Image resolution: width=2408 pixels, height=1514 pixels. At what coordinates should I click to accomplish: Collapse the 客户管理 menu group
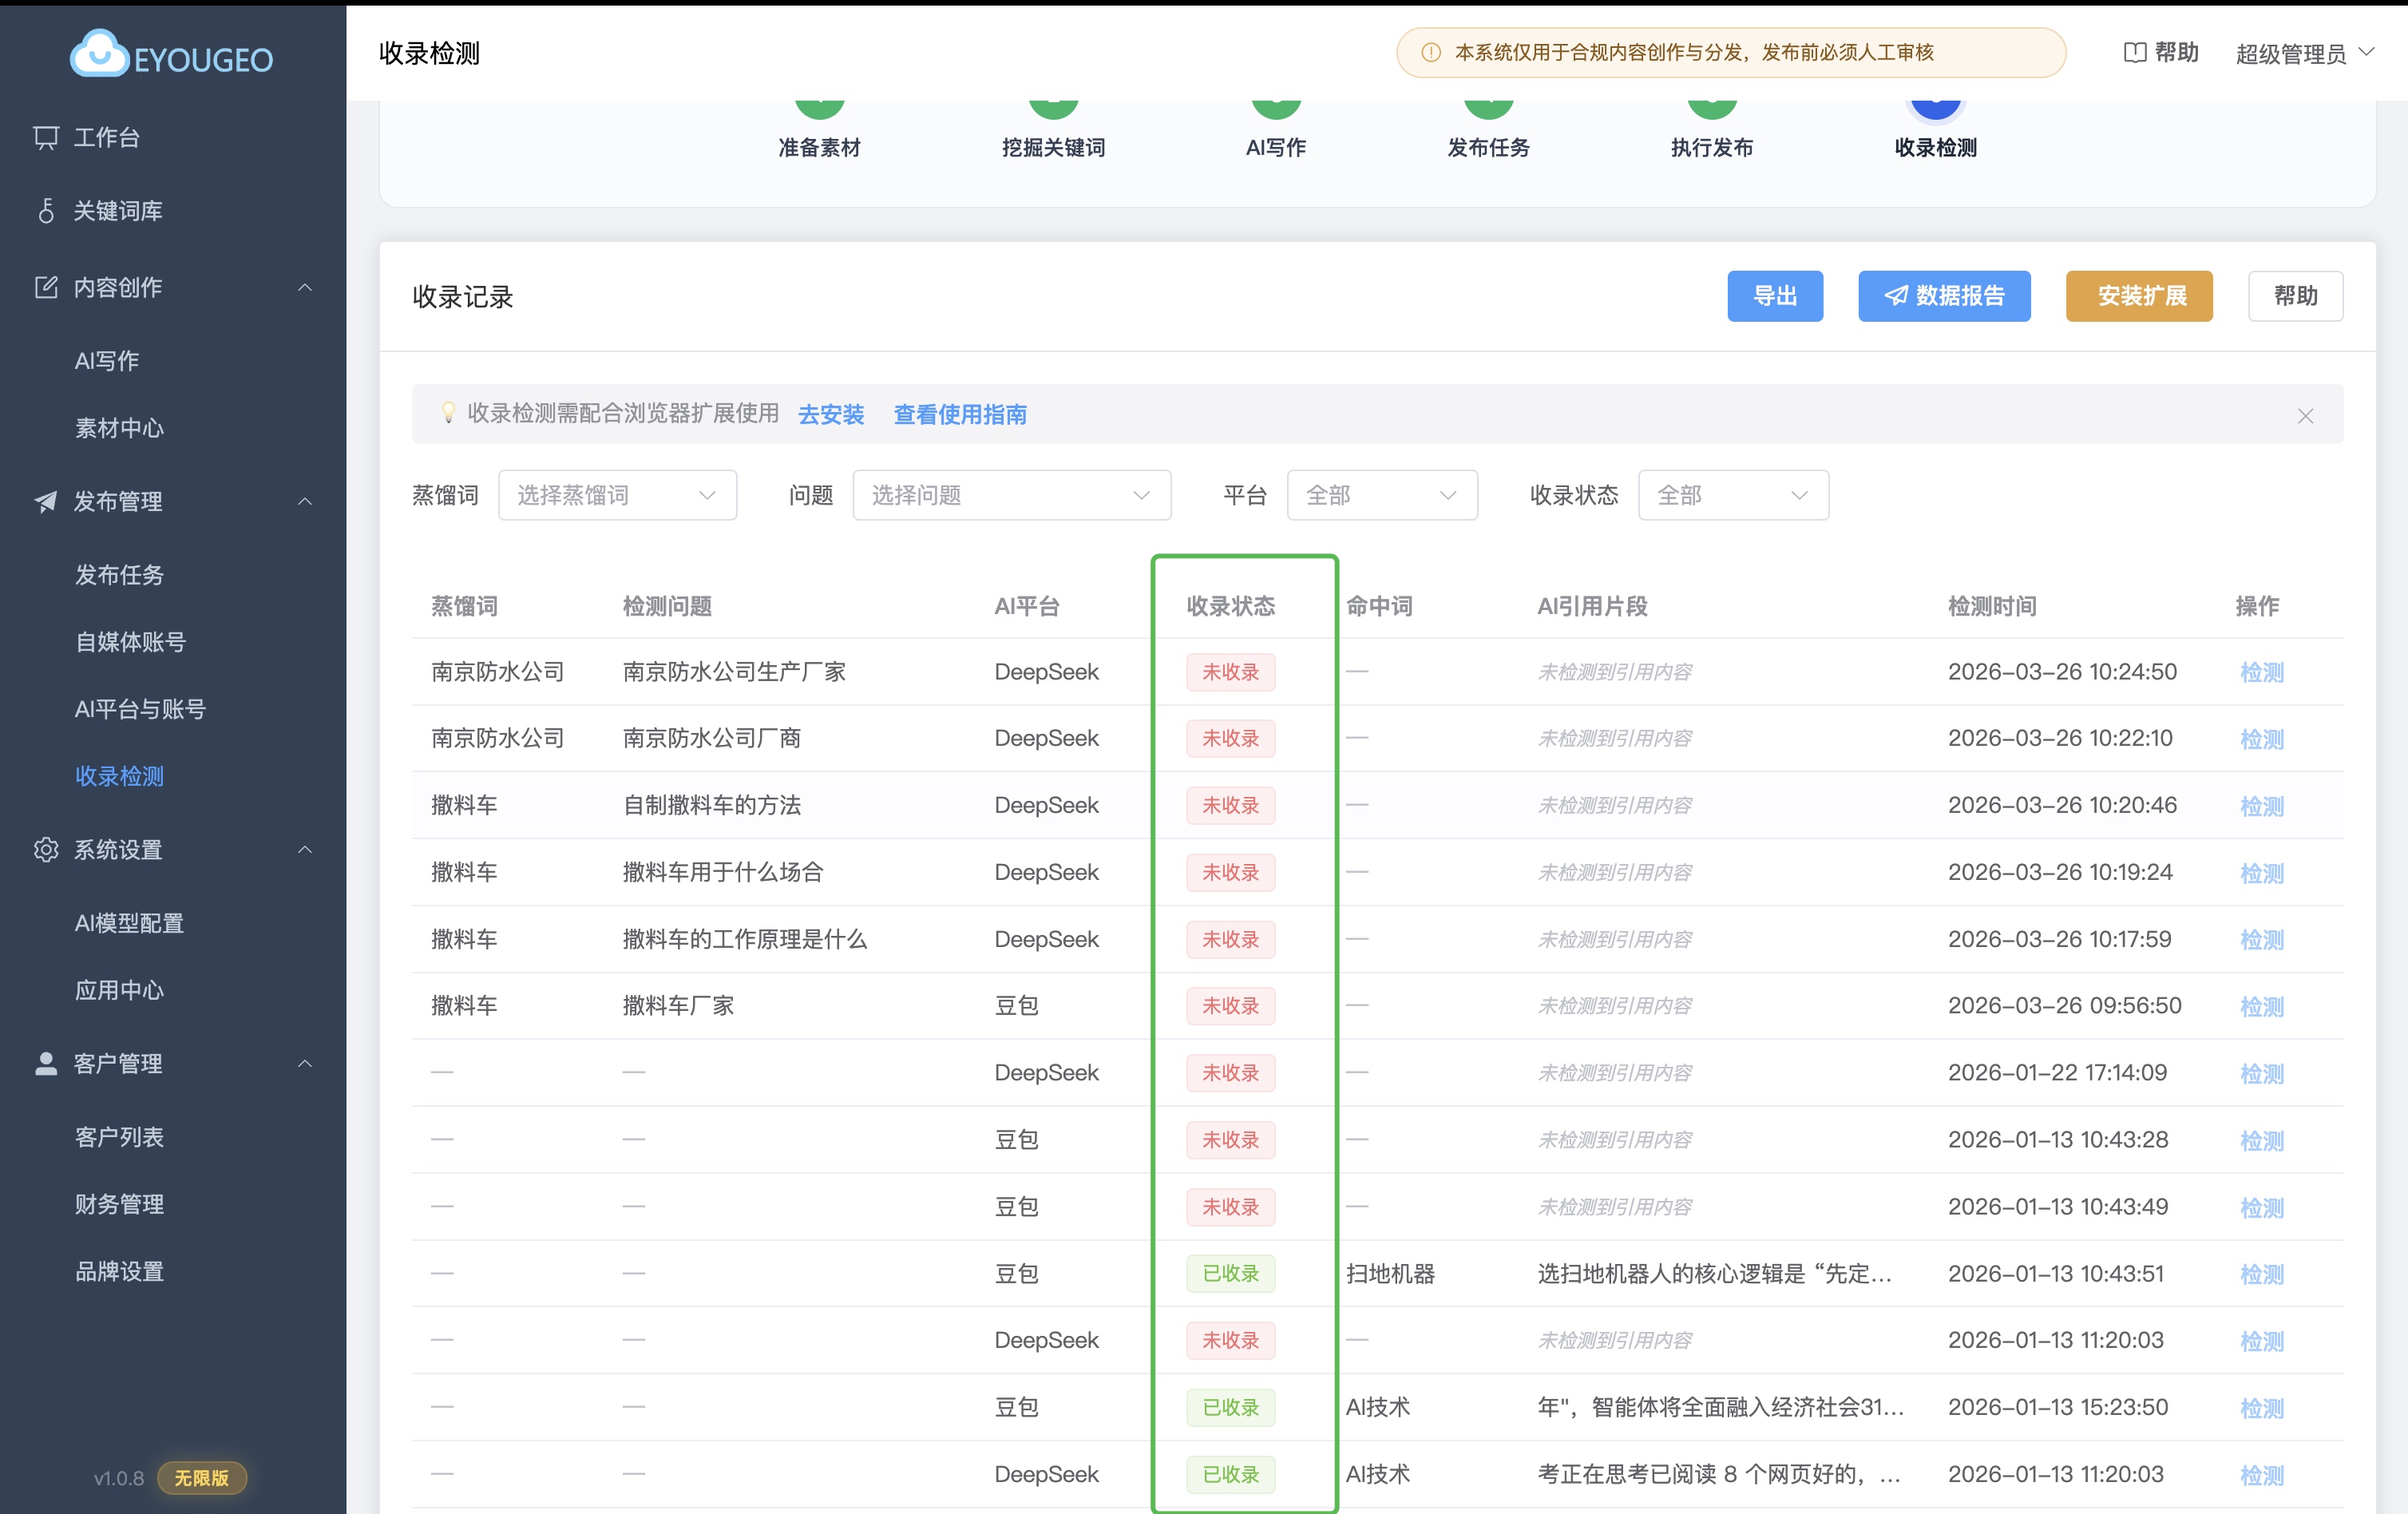[305, 1064]
